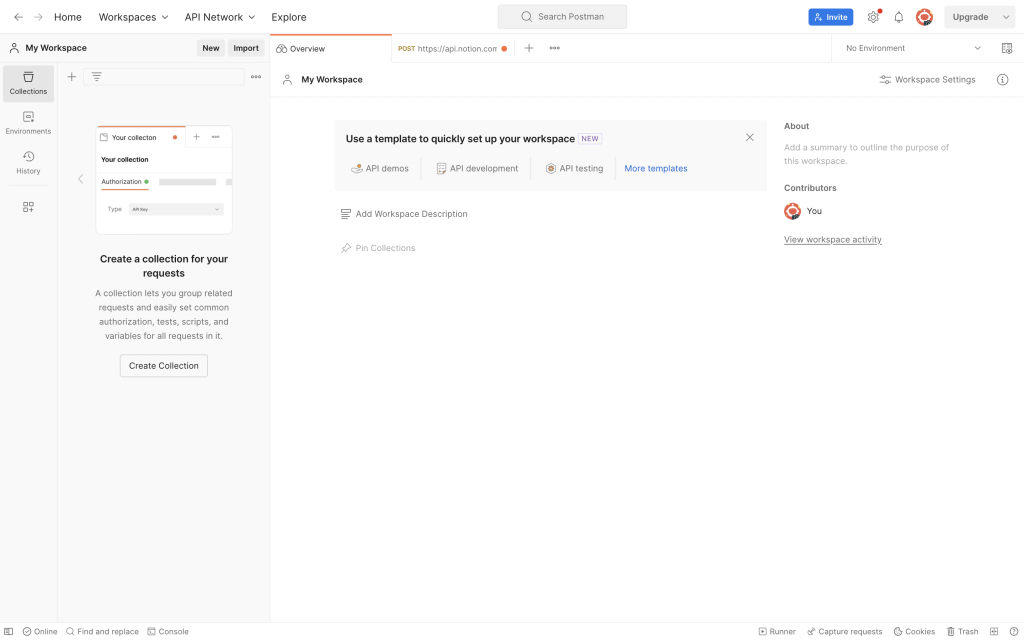Open the Runner
The width and height of the screenshot is (1024, 640).
[777, 632]
